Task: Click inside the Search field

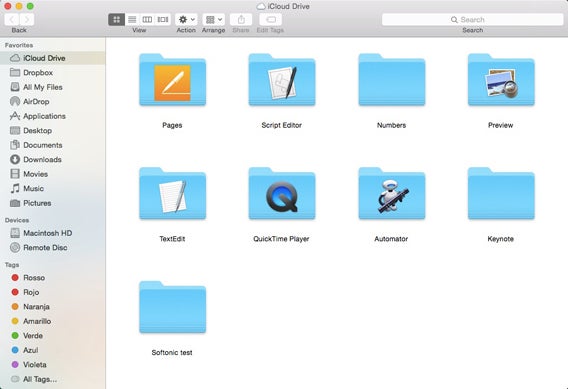Action: click(472, 20)
